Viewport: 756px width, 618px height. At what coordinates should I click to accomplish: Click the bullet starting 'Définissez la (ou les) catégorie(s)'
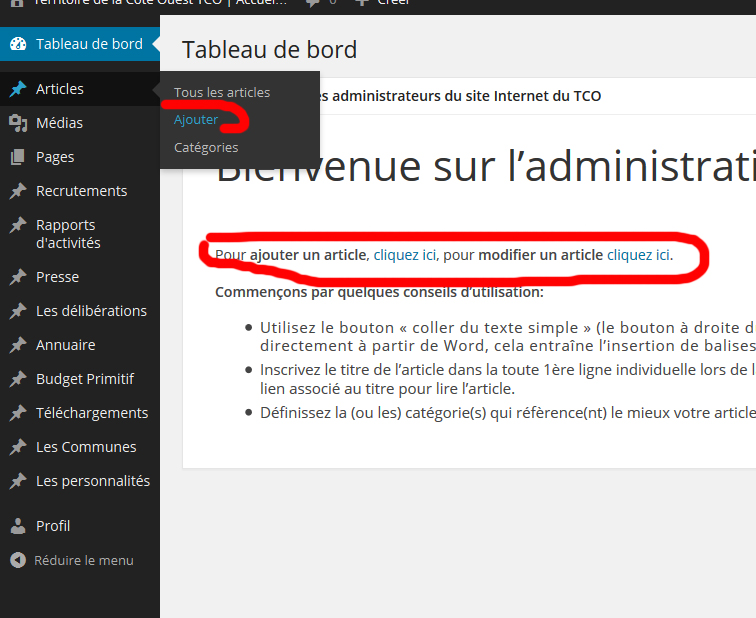(508, 413)
